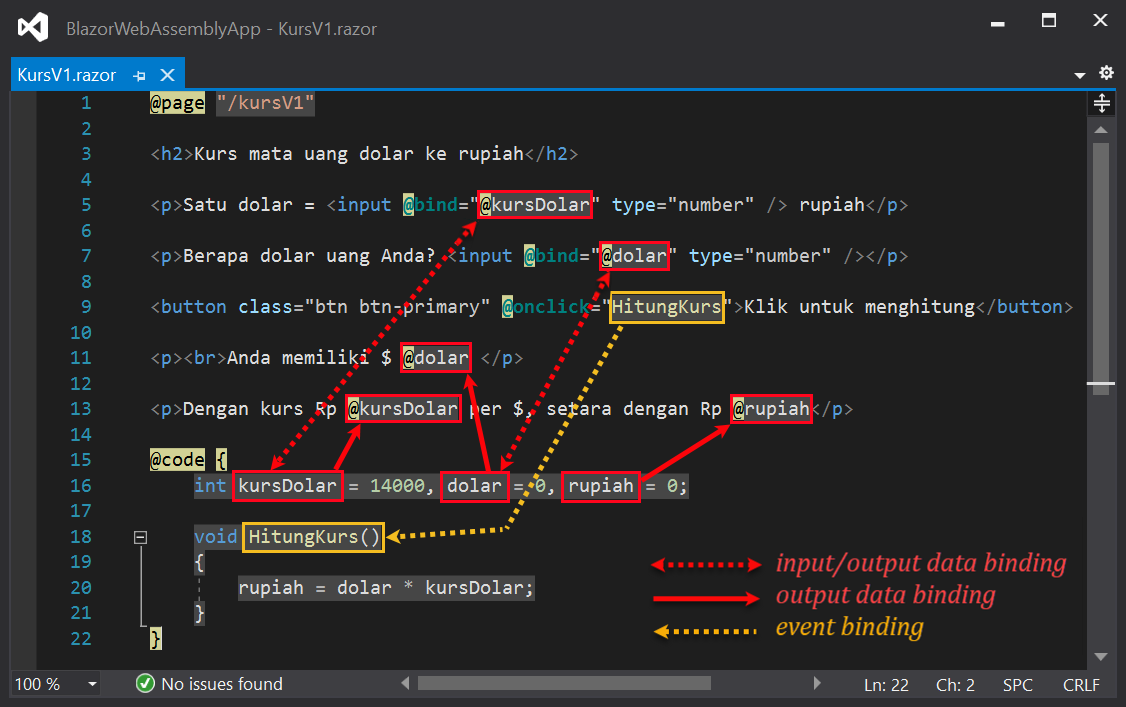The width and height of the screenshot is (1126, 707).
Task: Select the KursV1.razor tab
Action: point(65,73)
